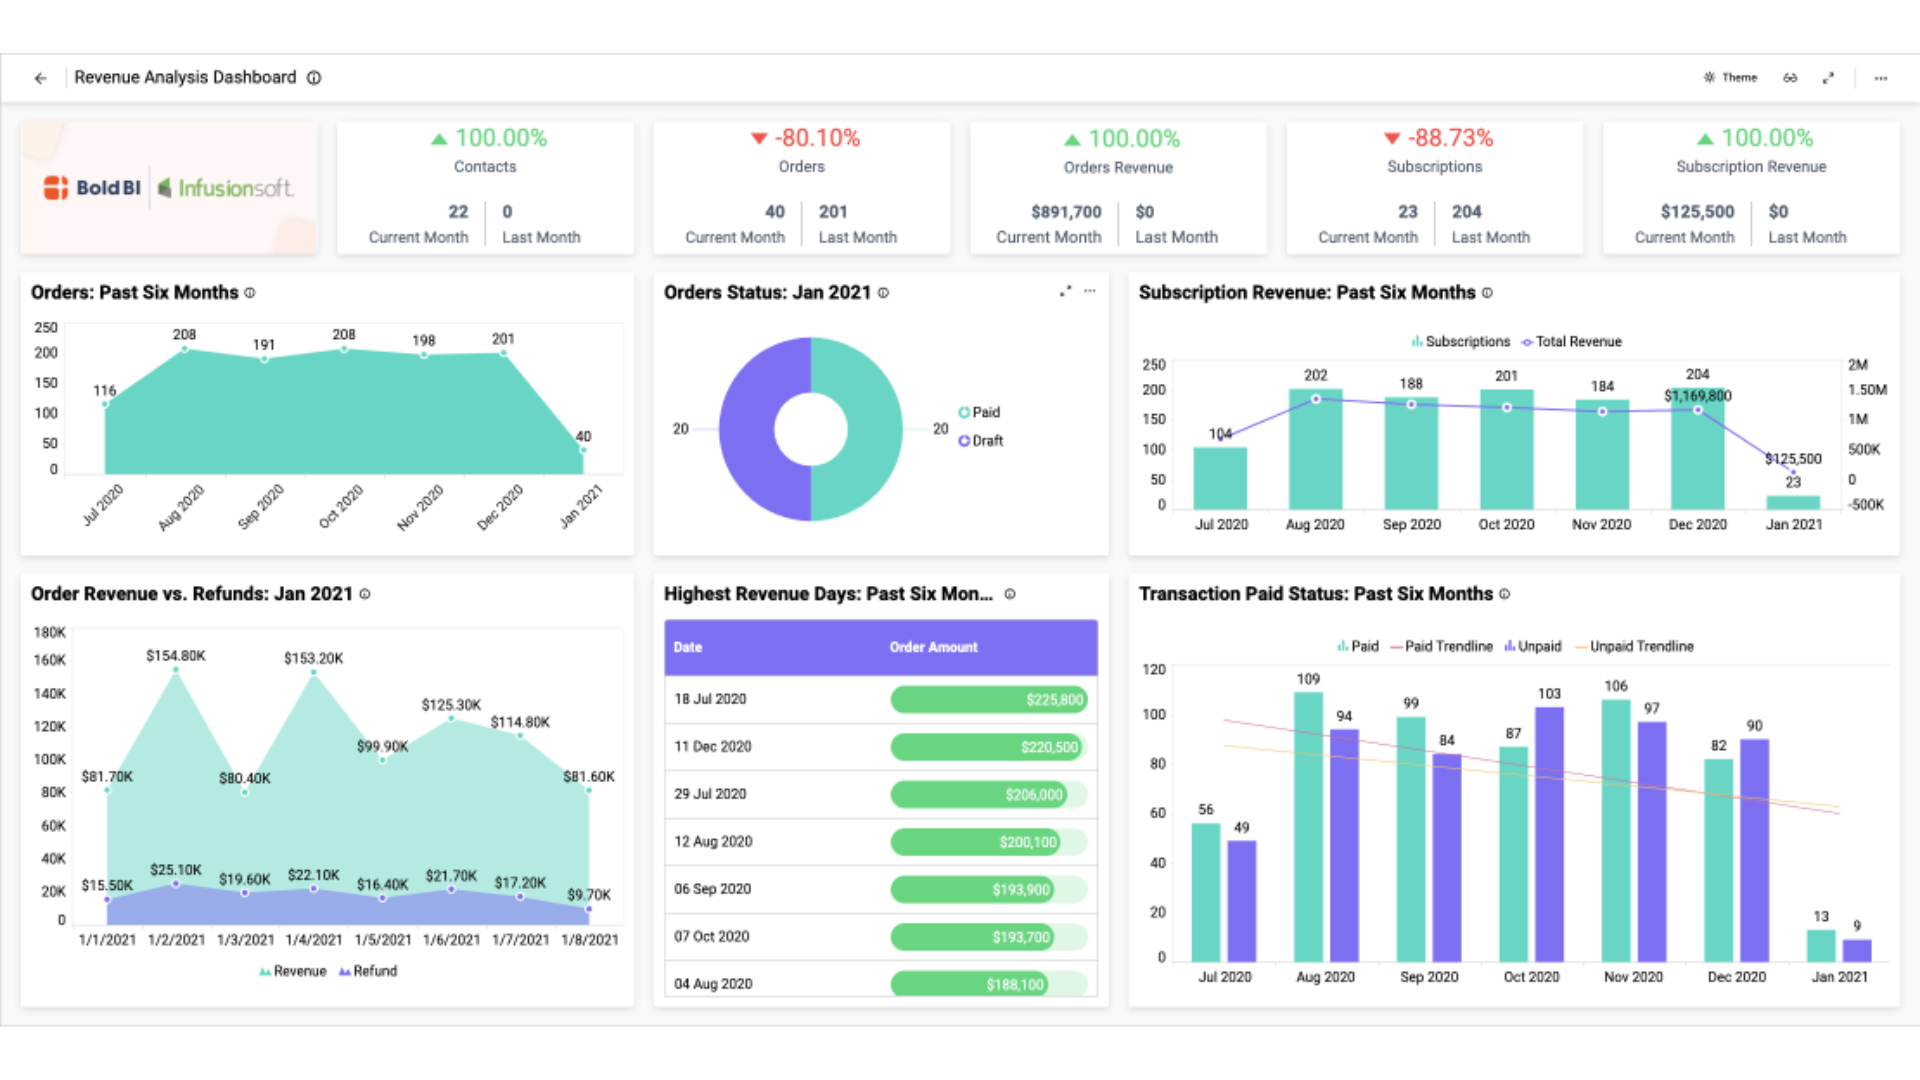Image resolution: width=1920 pixels, height=1080 pixels.
Task: Open the info tooltip next to Orders: Past Six Months
Action: pyautogui.click(x=250, y=292)
